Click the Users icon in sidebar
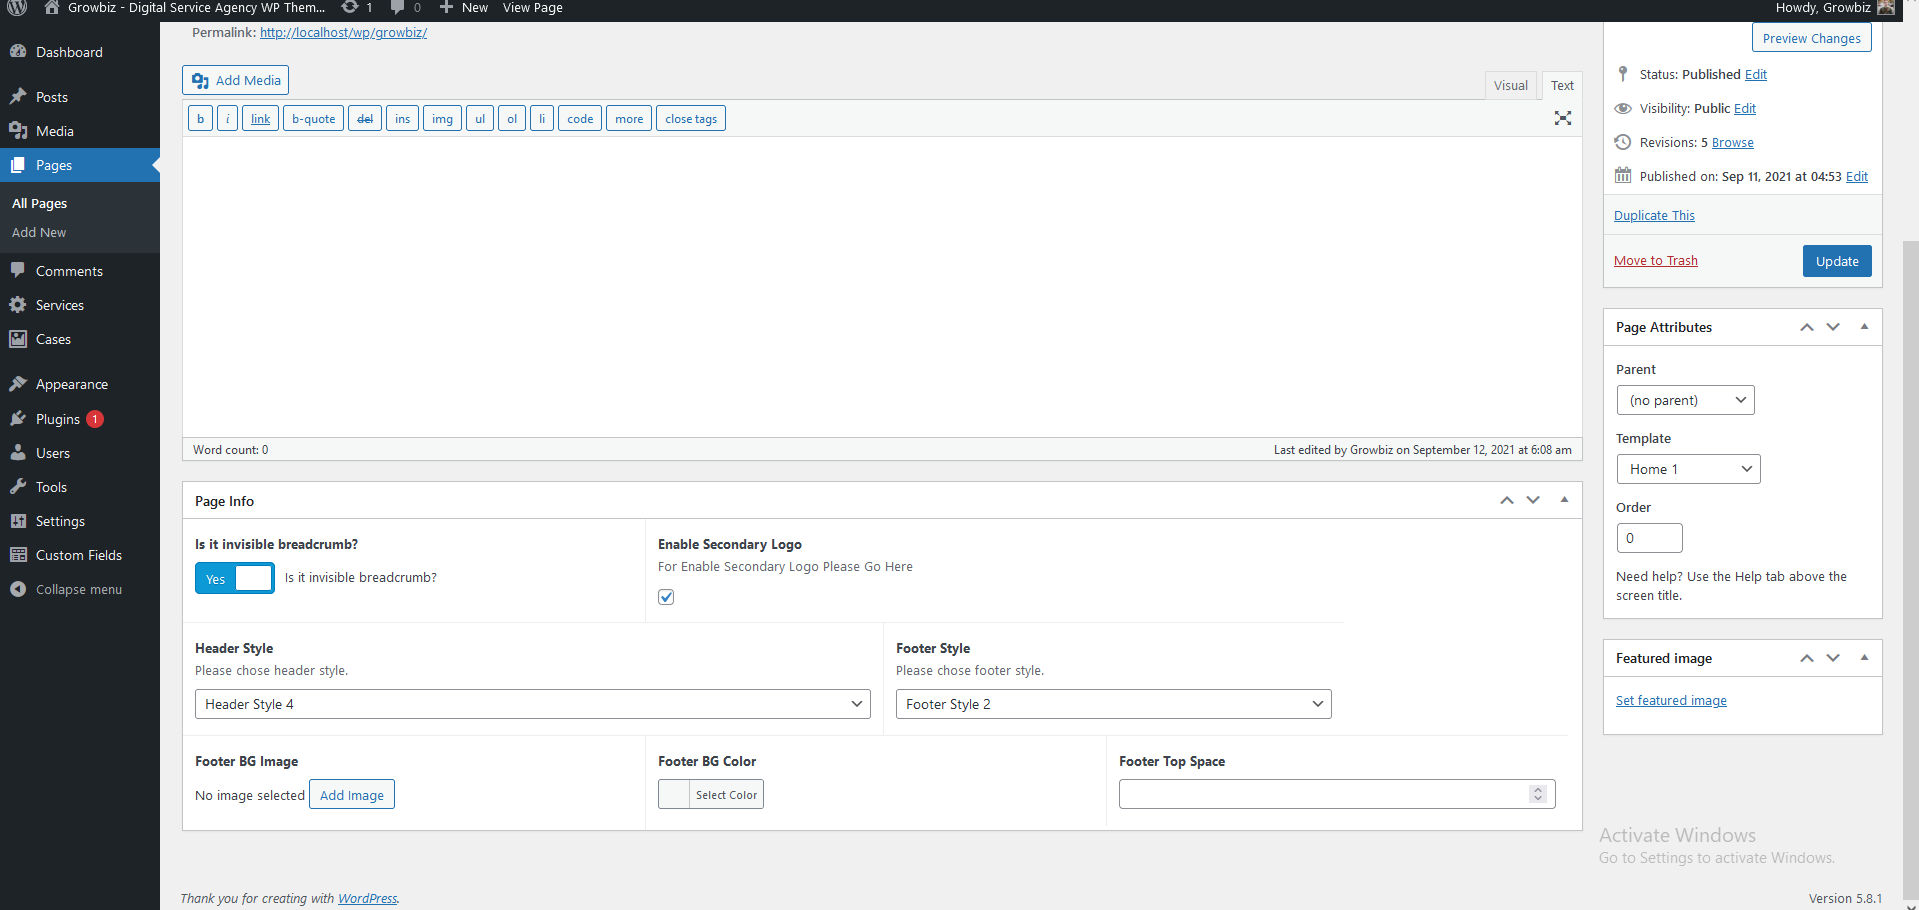This screenshot has height=910, width=1919. (x=18, y=452)
